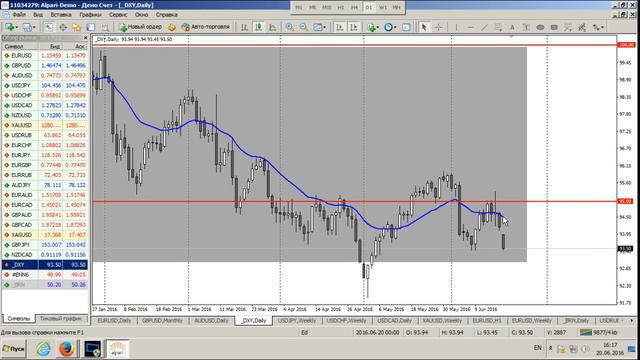
Task: Select the Arrows objects tool icon
Action: coord(597,27)
